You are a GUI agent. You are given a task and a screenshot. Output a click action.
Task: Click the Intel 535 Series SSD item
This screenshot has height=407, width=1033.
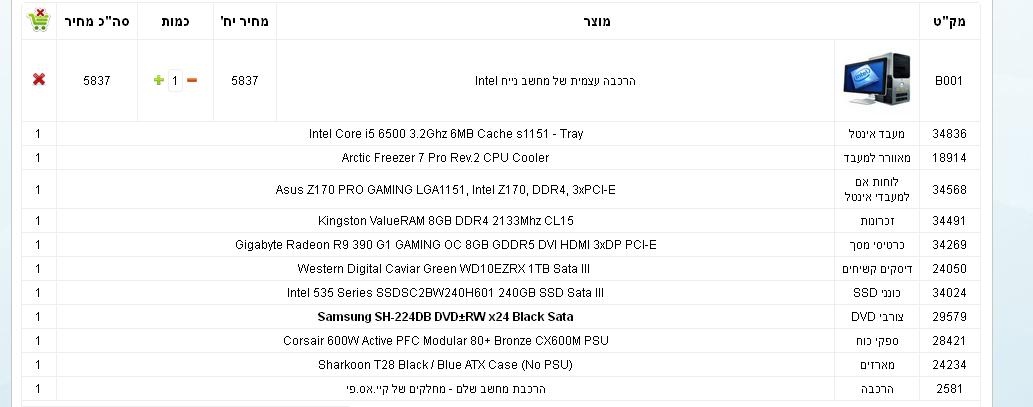click(445, 292)
